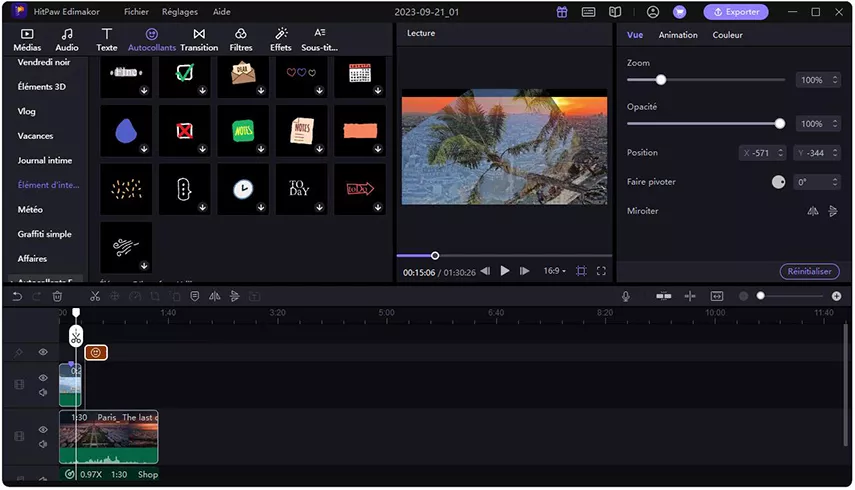Start voice-over recording with microphone icon

tap(626, 296)
